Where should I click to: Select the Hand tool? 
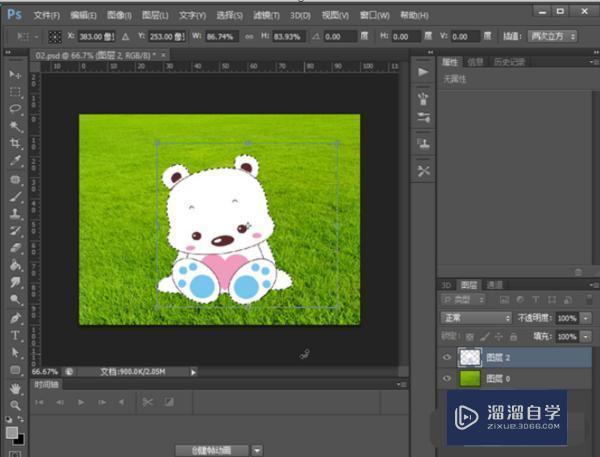[15, 387]
